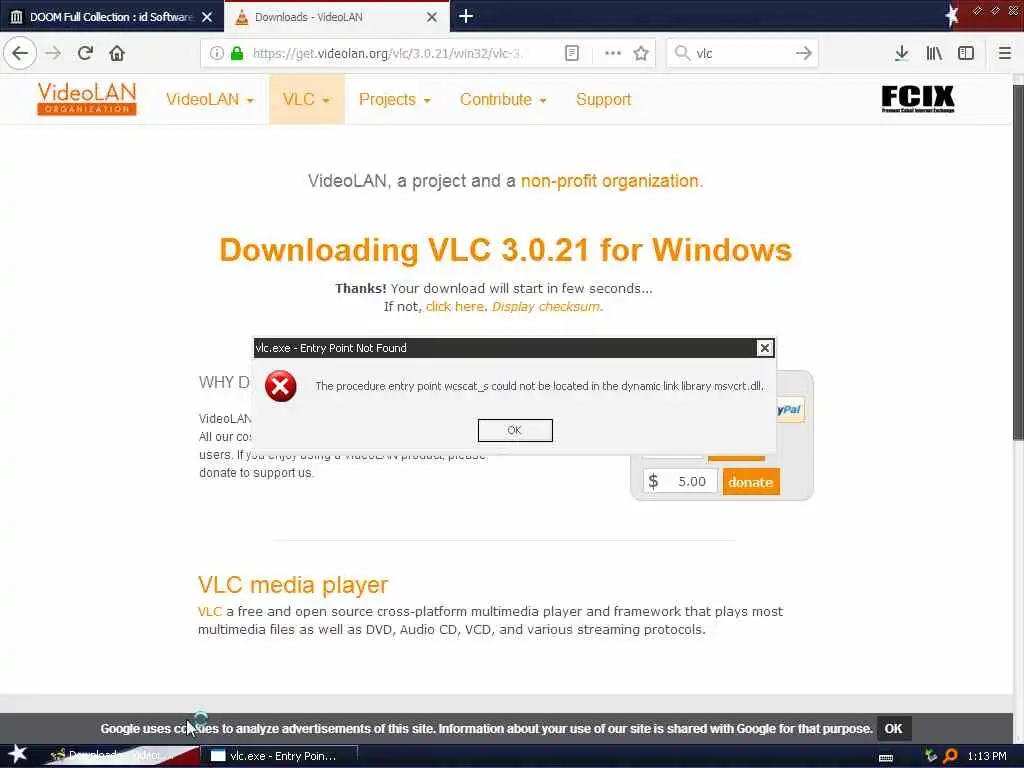Click the page vertical scrollbar thumb
Image resolution: width=1024 pixels, height=768 pixels.
1018,261
